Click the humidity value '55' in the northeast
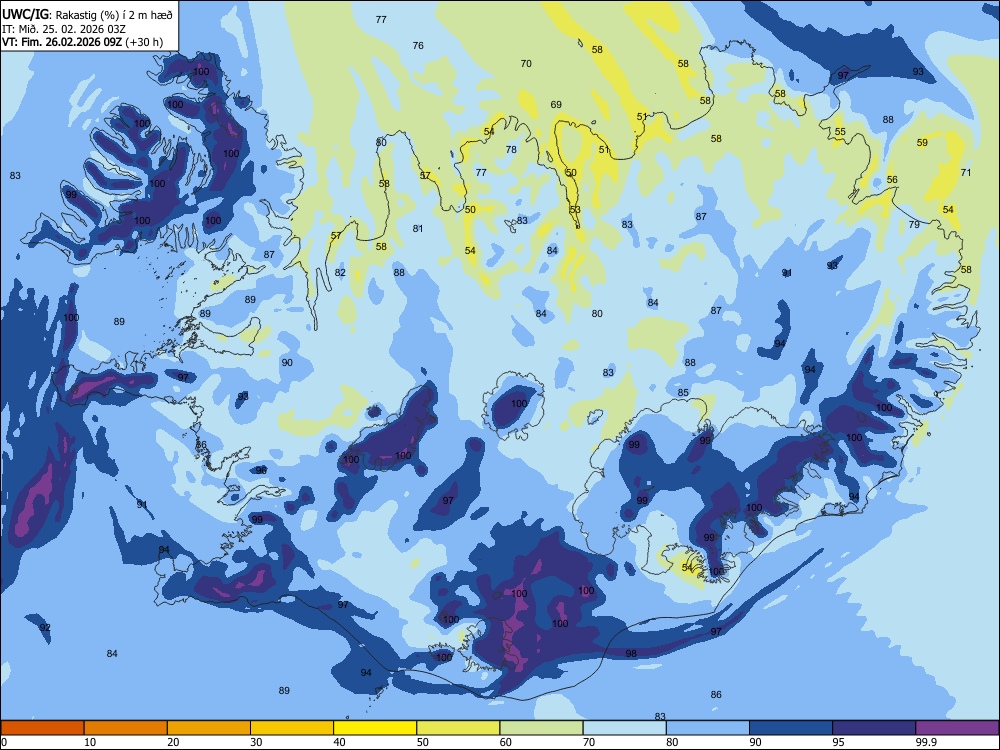Image resolution: width=1000 pixels, height=750 pixels. tap(840, 132)
